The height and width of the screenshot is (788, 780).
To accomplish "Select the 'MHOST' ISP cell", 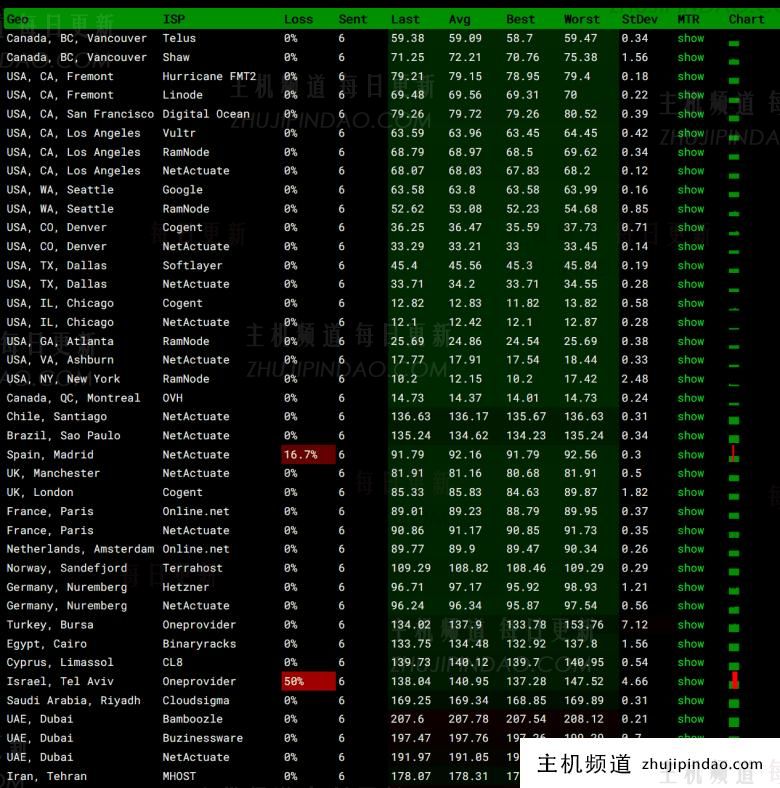I will 179,777.
